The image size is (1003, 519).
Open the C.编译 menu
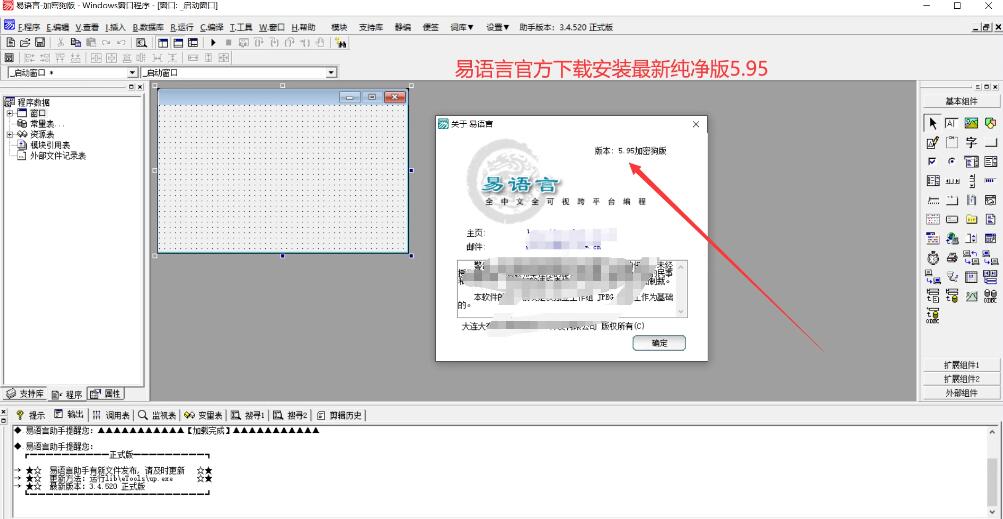click(212, 28)
